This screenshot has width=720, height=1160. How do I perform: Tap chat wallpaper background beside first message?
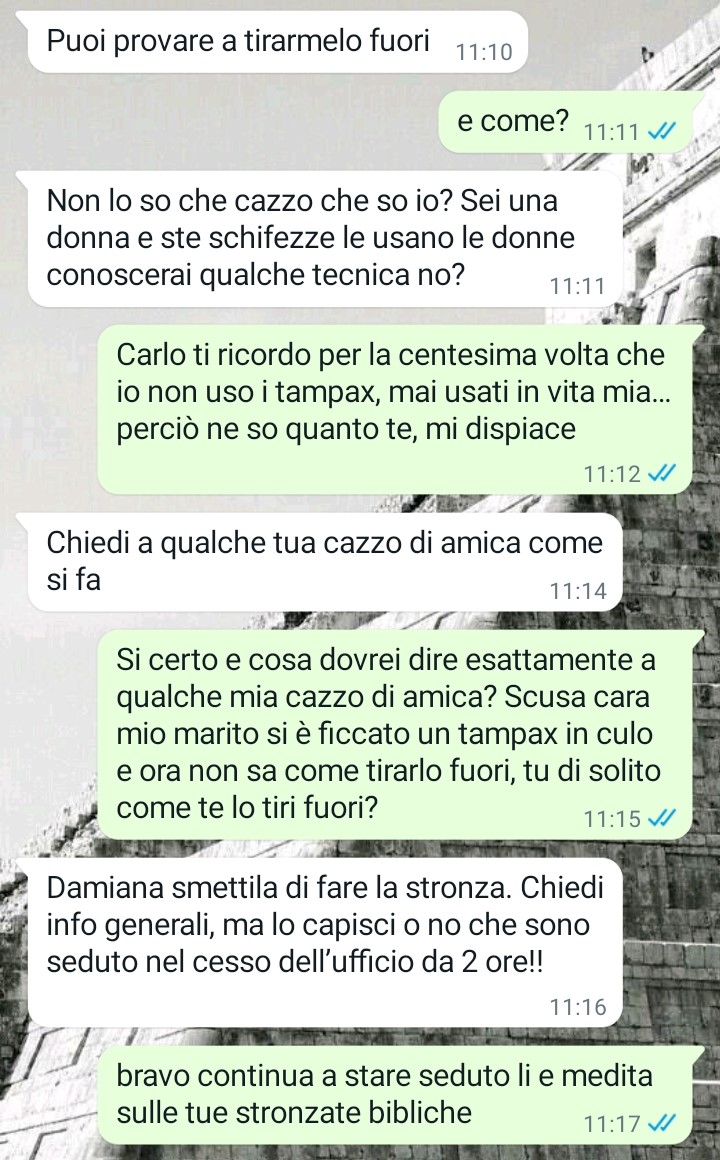(x=622, y=42)
